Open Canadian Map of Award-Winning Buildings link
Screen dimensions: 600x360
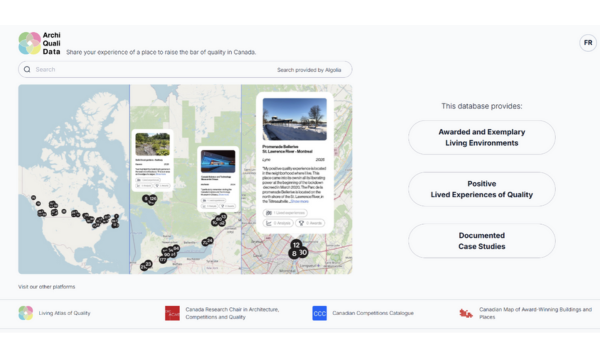tap(536, 313)
